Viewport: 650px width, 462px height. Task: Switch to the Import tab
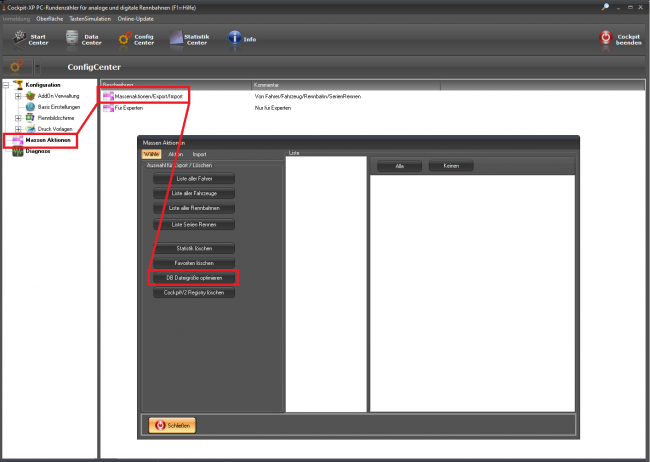tap(200, 154)
